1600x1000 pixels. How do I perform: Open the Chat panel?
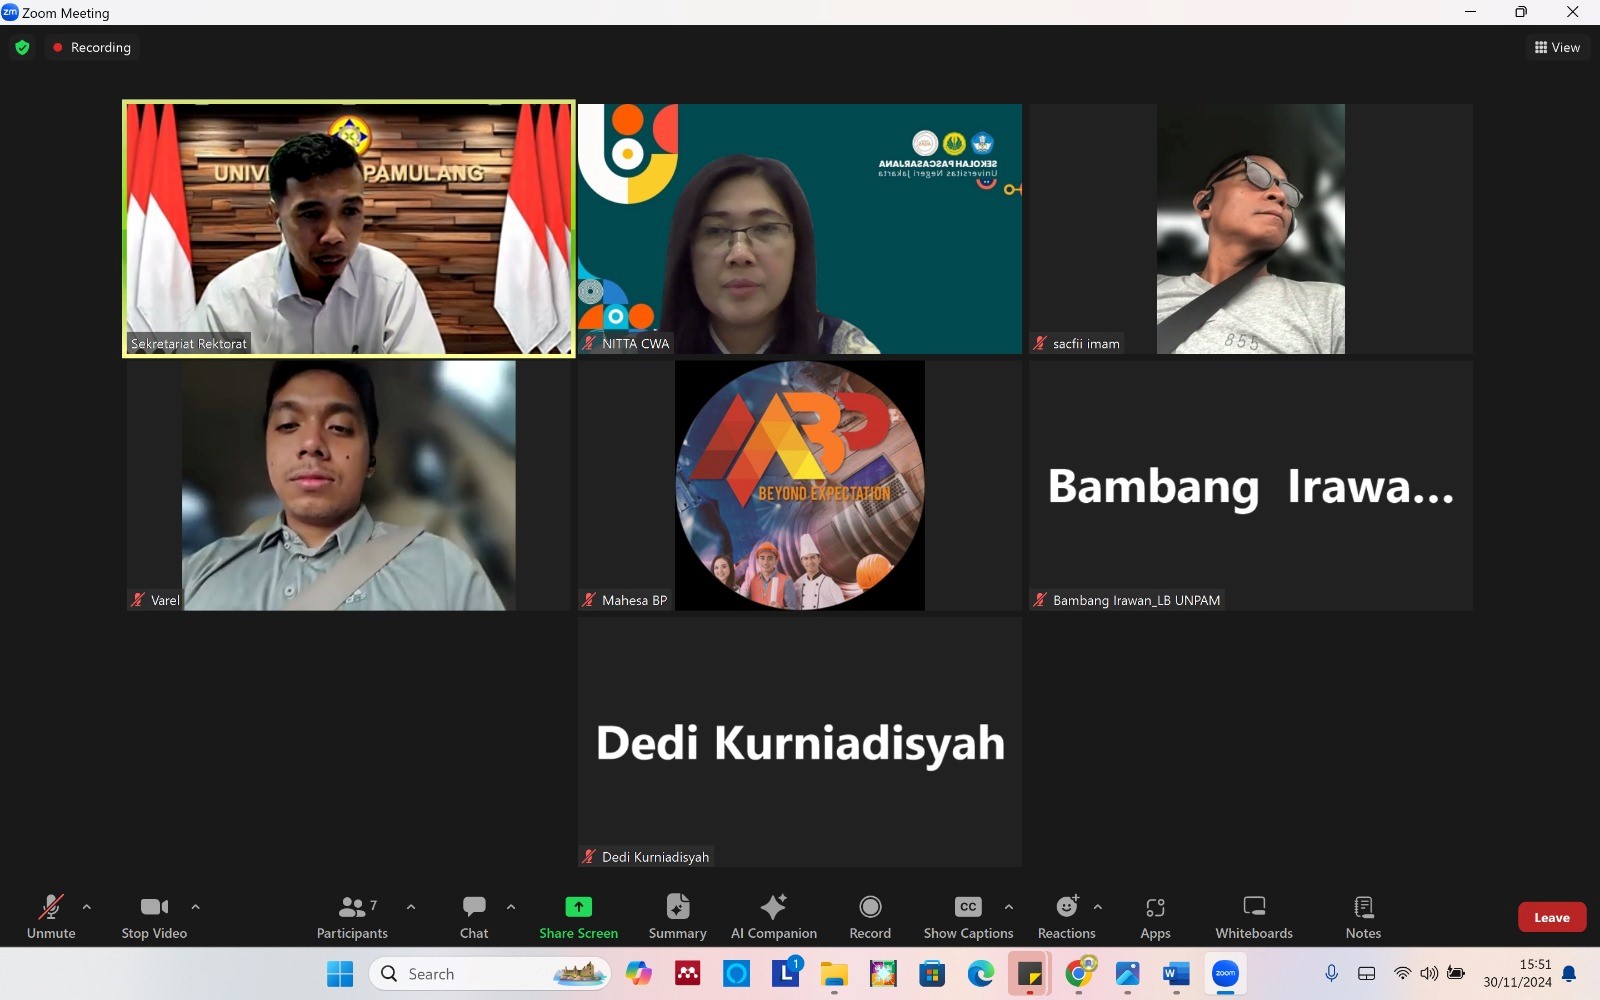474,917
